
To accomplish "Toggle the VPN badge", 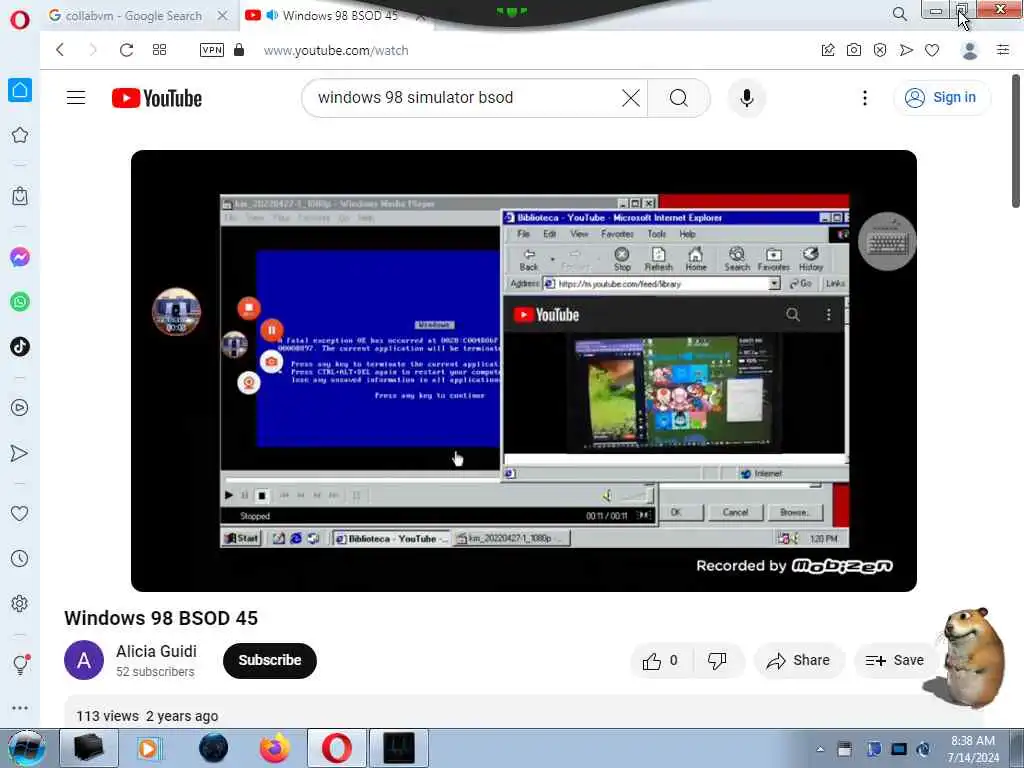I will click(x=212, y=50).
